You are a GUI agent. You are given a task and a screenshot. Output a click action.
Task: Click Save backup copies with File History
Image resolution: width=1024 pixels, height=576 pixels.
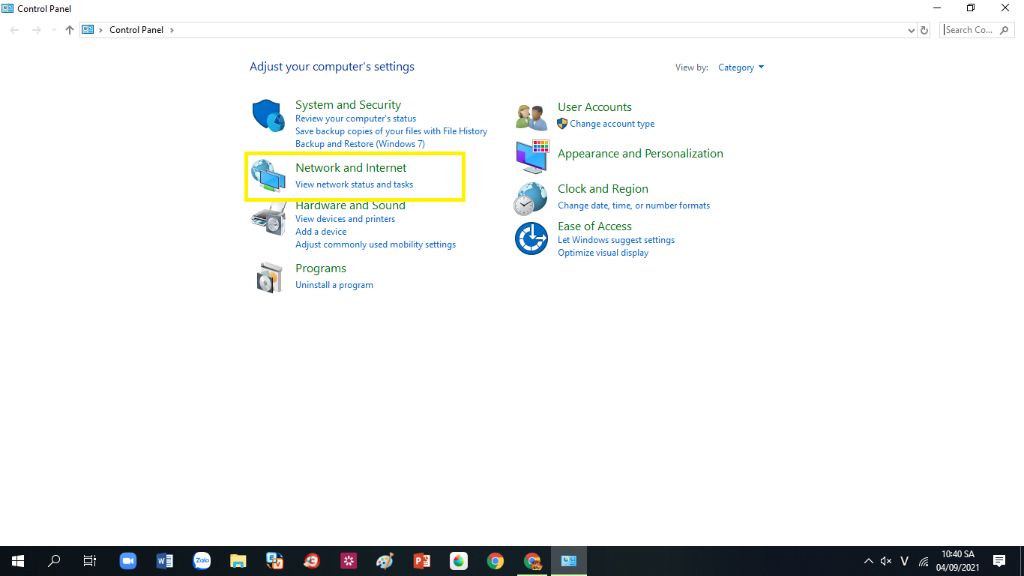pyautogui.click(x=391, y=131)
